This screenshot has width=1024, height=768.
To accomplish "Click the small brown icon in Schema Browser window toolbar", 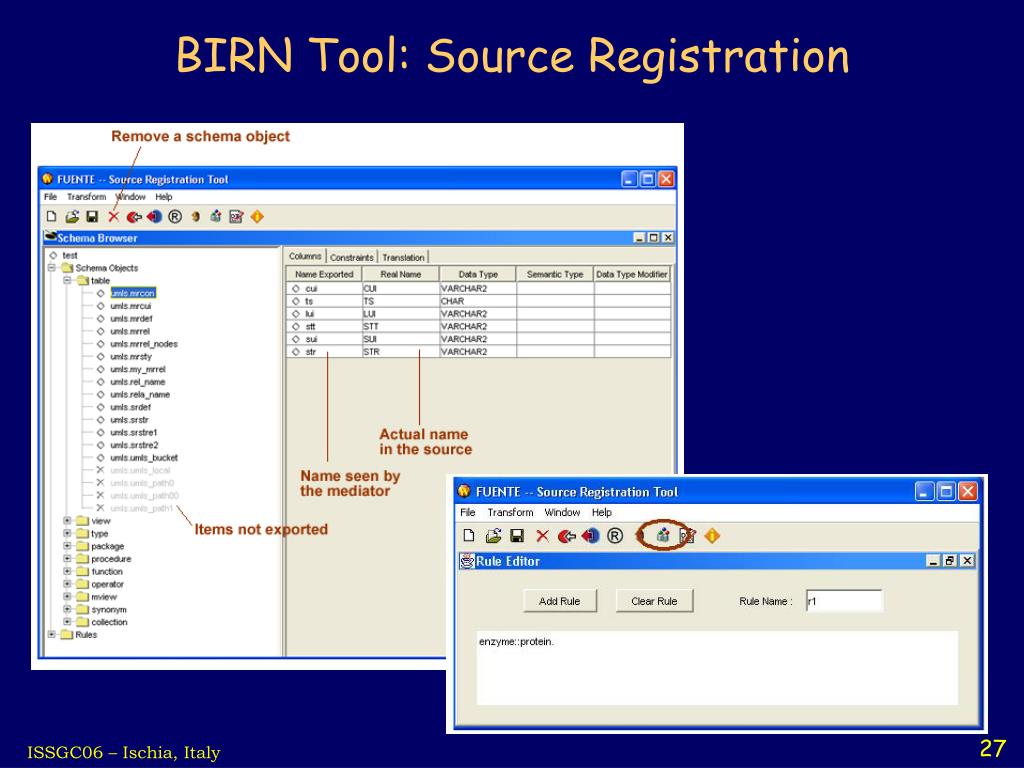I will tap(195, 217).
